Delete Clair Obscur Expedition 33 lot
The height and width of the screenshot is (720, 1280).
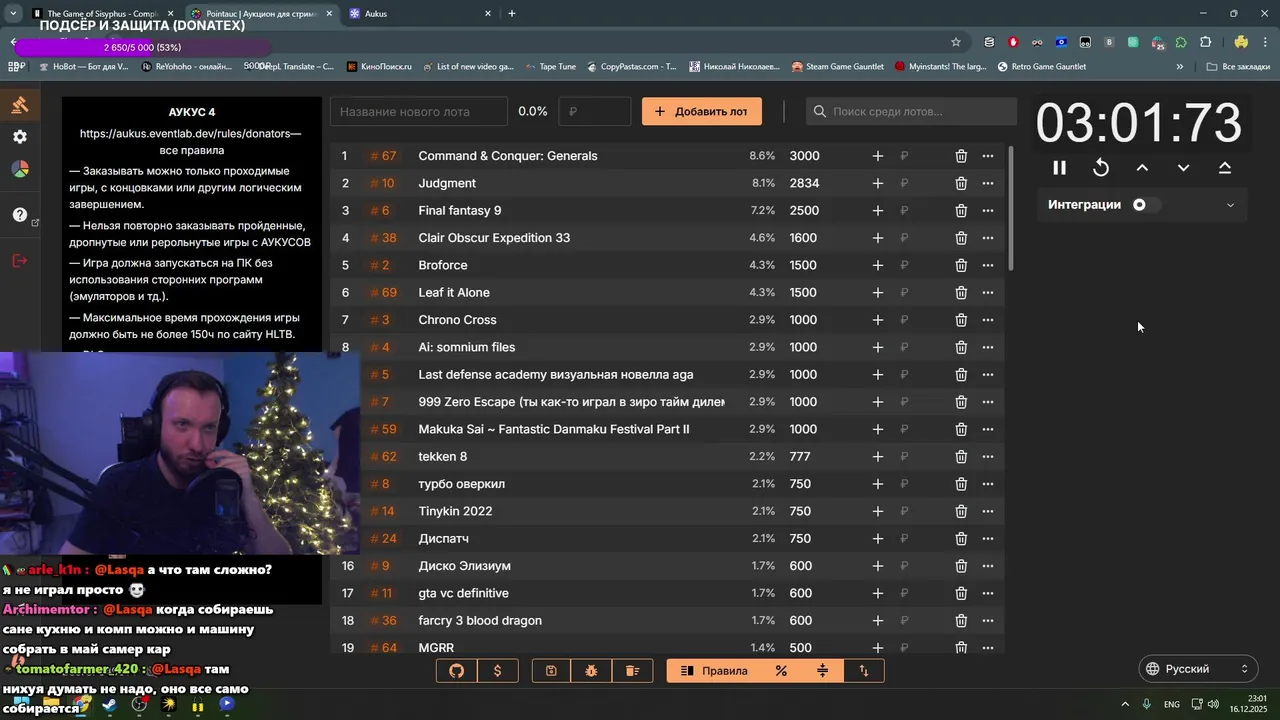point(961,238)
